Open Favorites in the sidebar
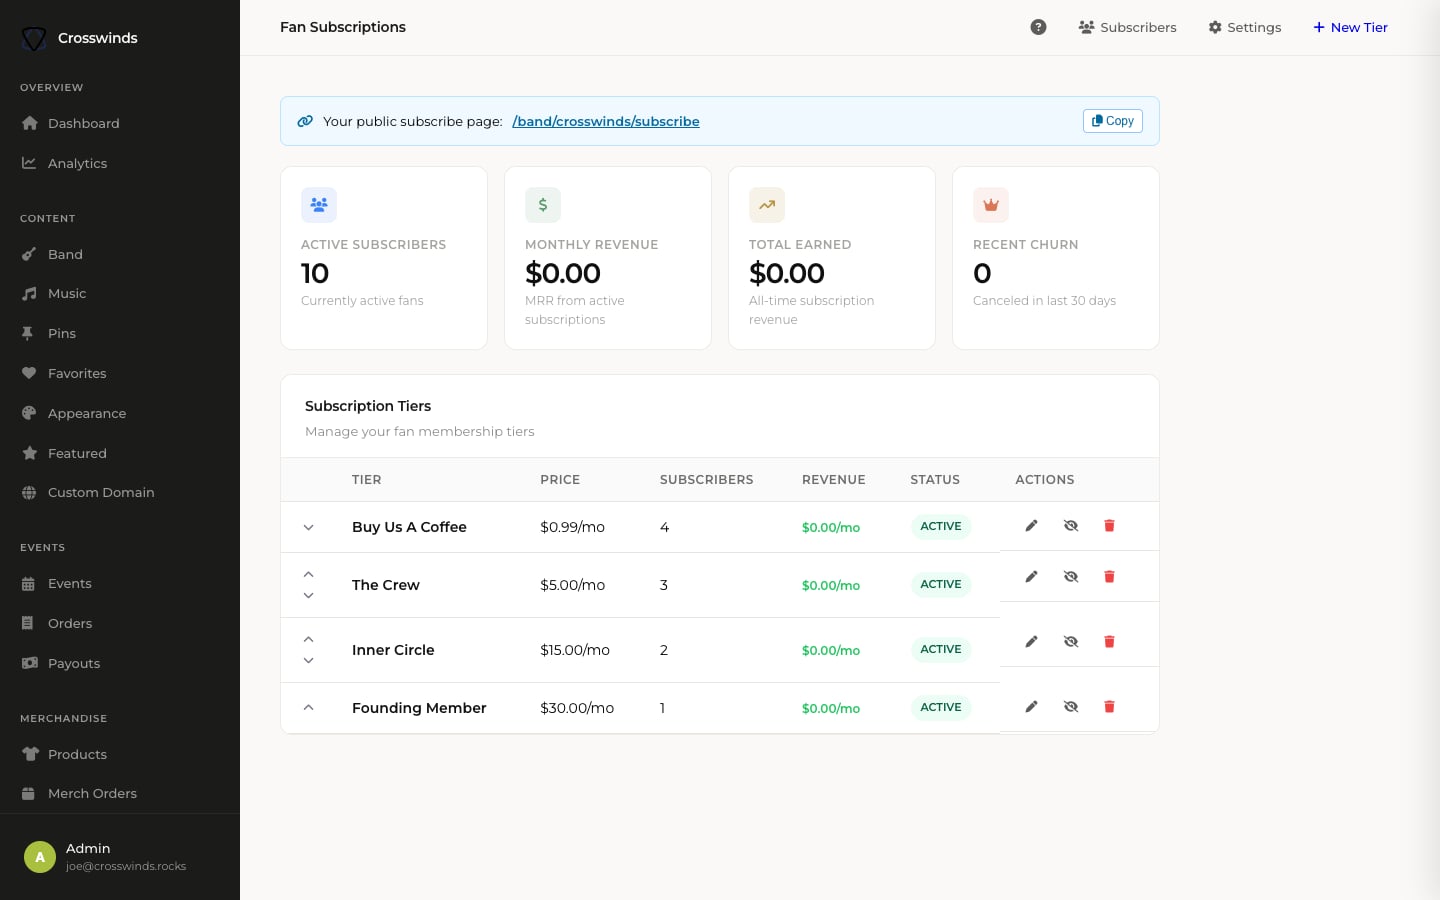1440x900 pixels. tap(120, 373)
